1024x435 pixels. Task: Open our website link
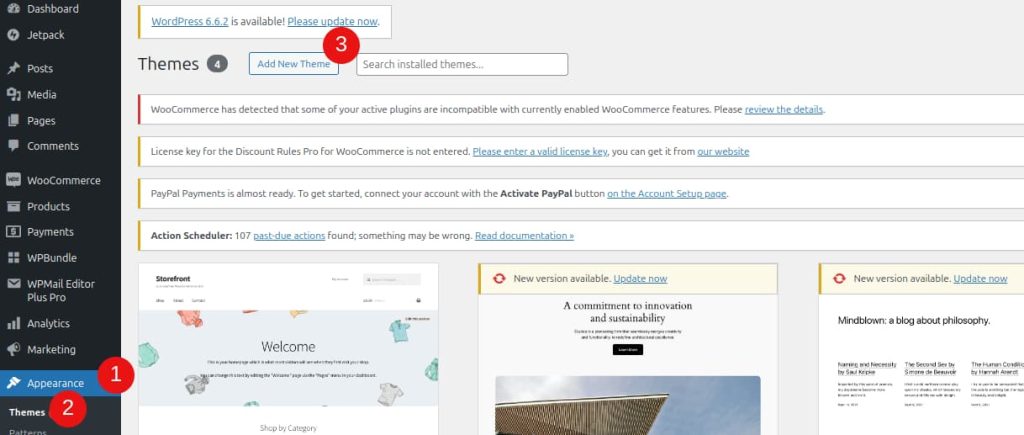click(723, 152)
